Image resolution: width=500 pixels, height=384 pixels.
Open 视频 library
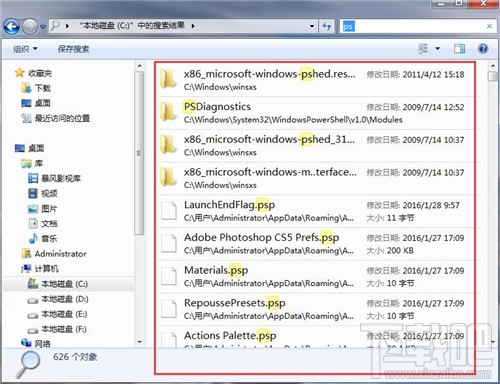pyautogui.click(x=43, y=193)
